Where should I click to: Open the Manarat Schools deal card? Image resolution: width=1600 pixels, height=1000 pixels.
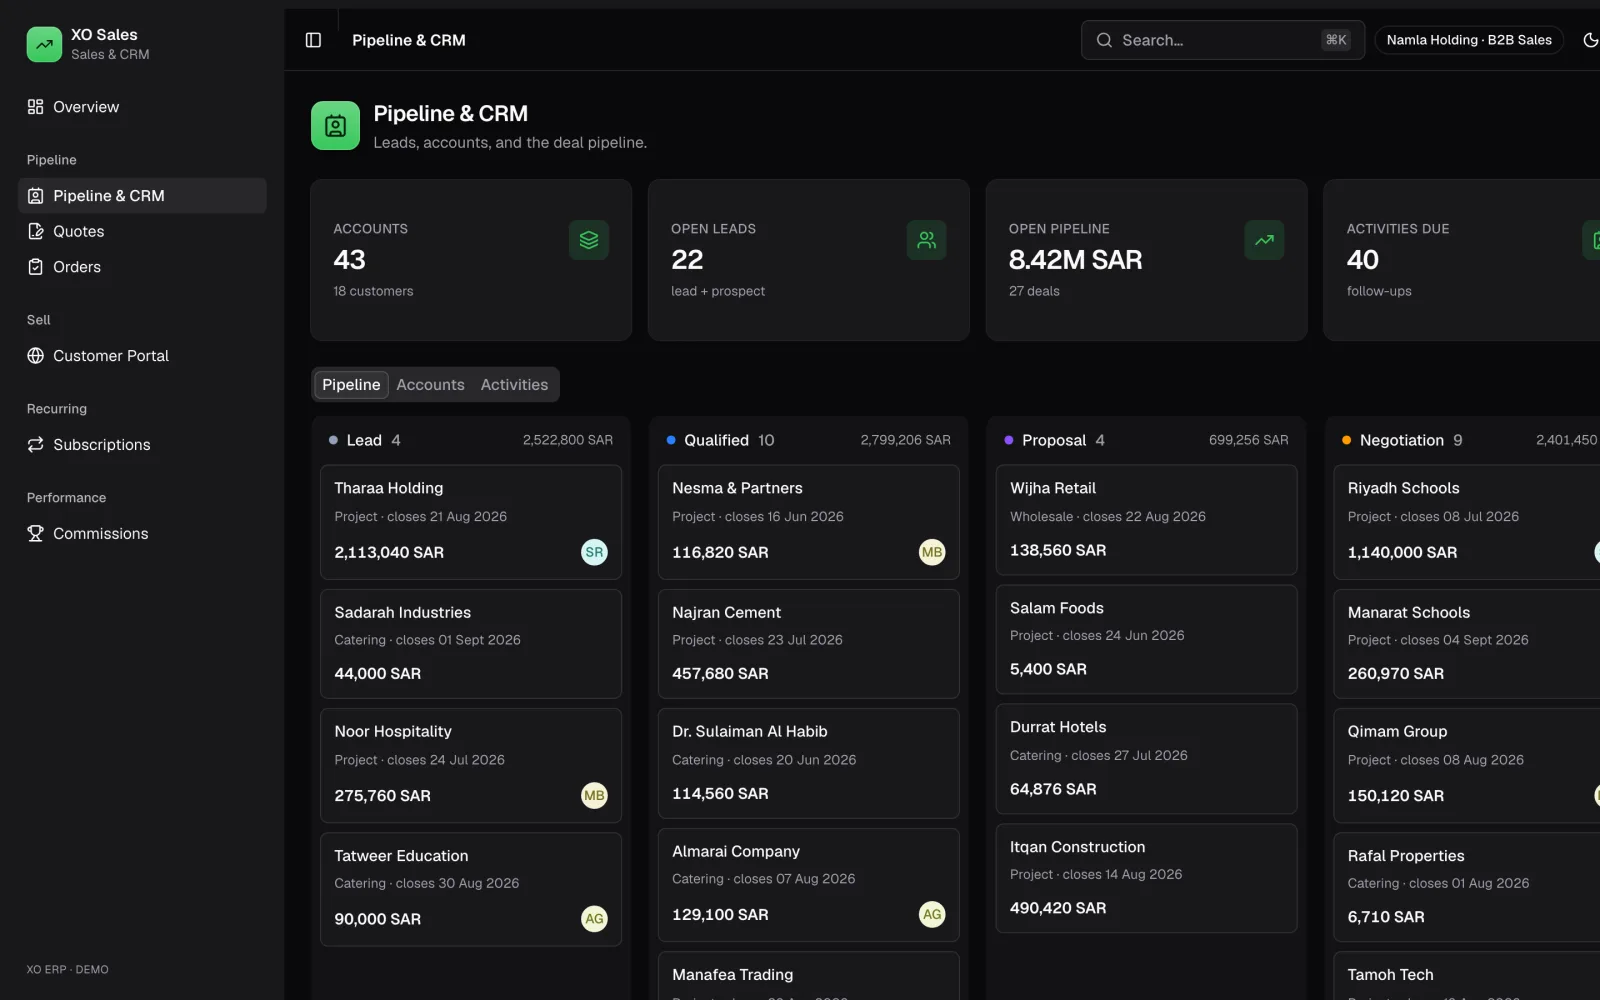coord(1467,644)
